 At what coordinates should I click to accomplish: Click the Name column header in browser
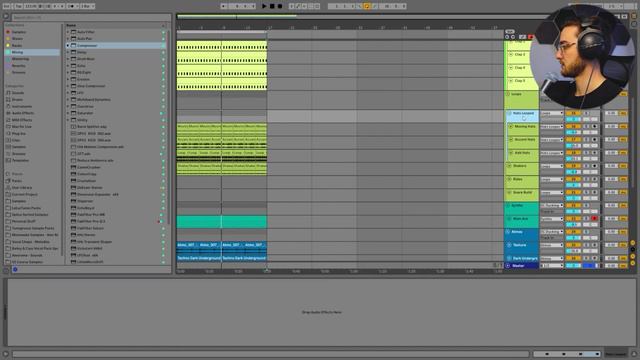tap(71, 25)
